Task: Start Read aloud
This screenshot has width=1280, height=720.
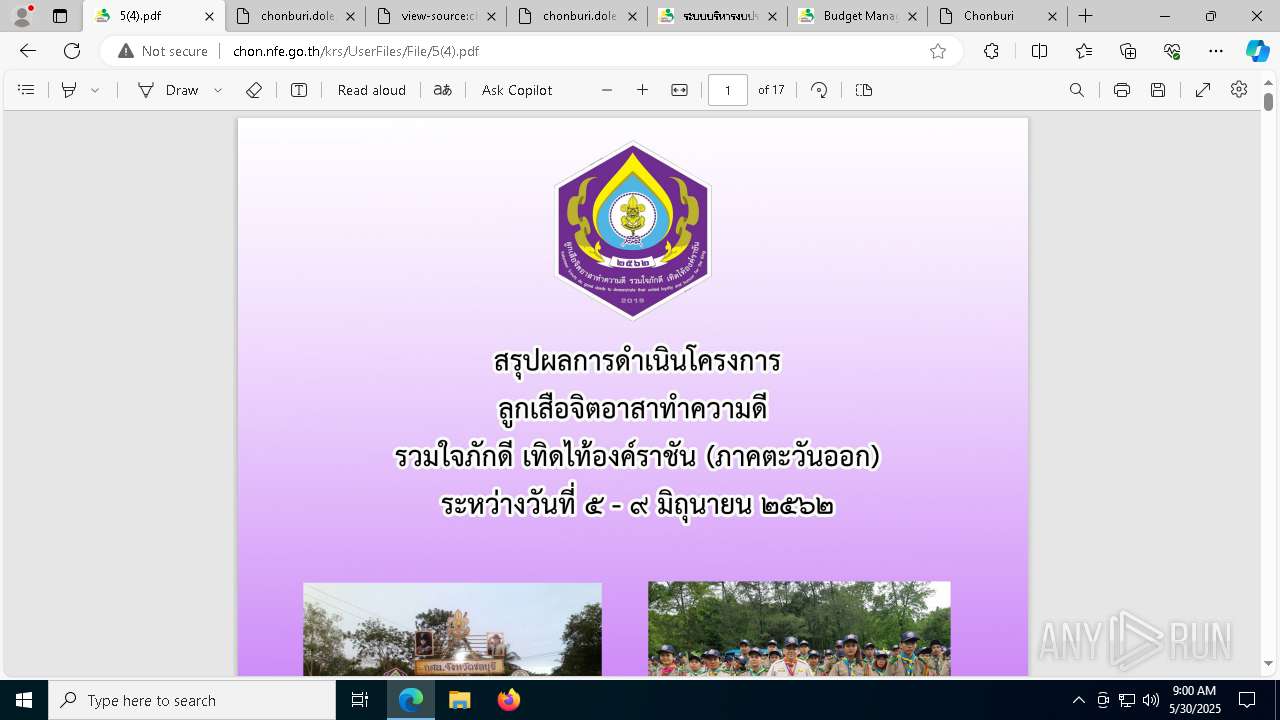Action: [x=372, y=90]
